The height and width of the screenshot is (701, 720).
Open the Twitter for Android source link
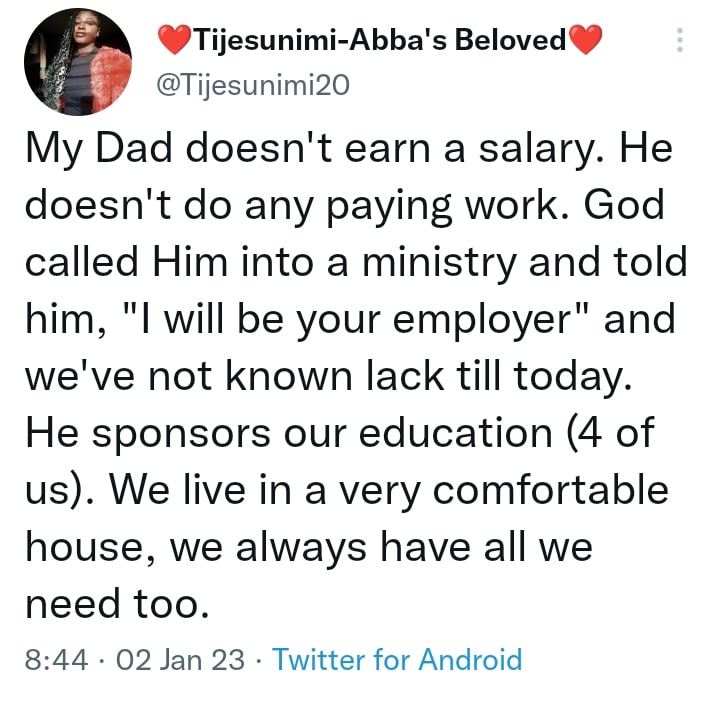tap(397, 660)
